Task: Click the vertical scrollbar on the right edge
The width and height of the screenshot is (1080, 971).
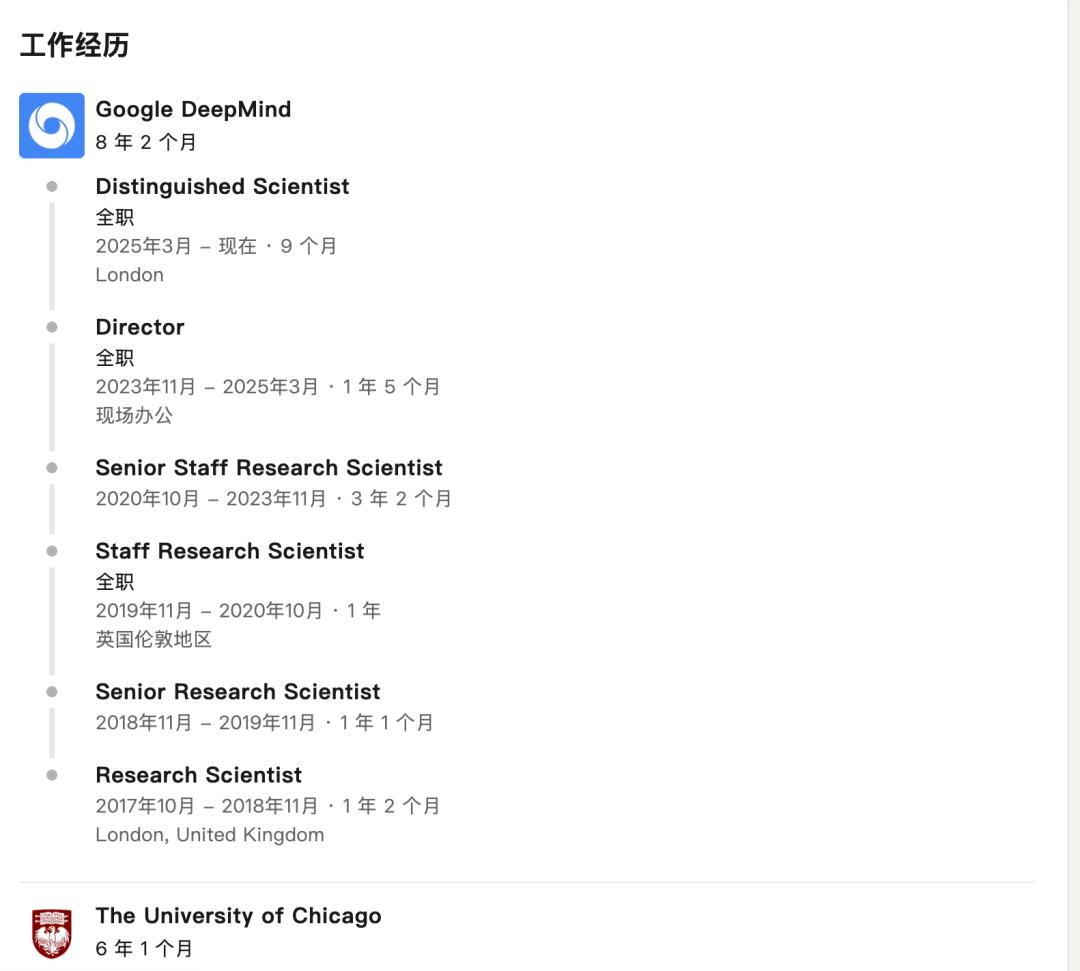Action: pyautogui.click(x=1074, y=485)
